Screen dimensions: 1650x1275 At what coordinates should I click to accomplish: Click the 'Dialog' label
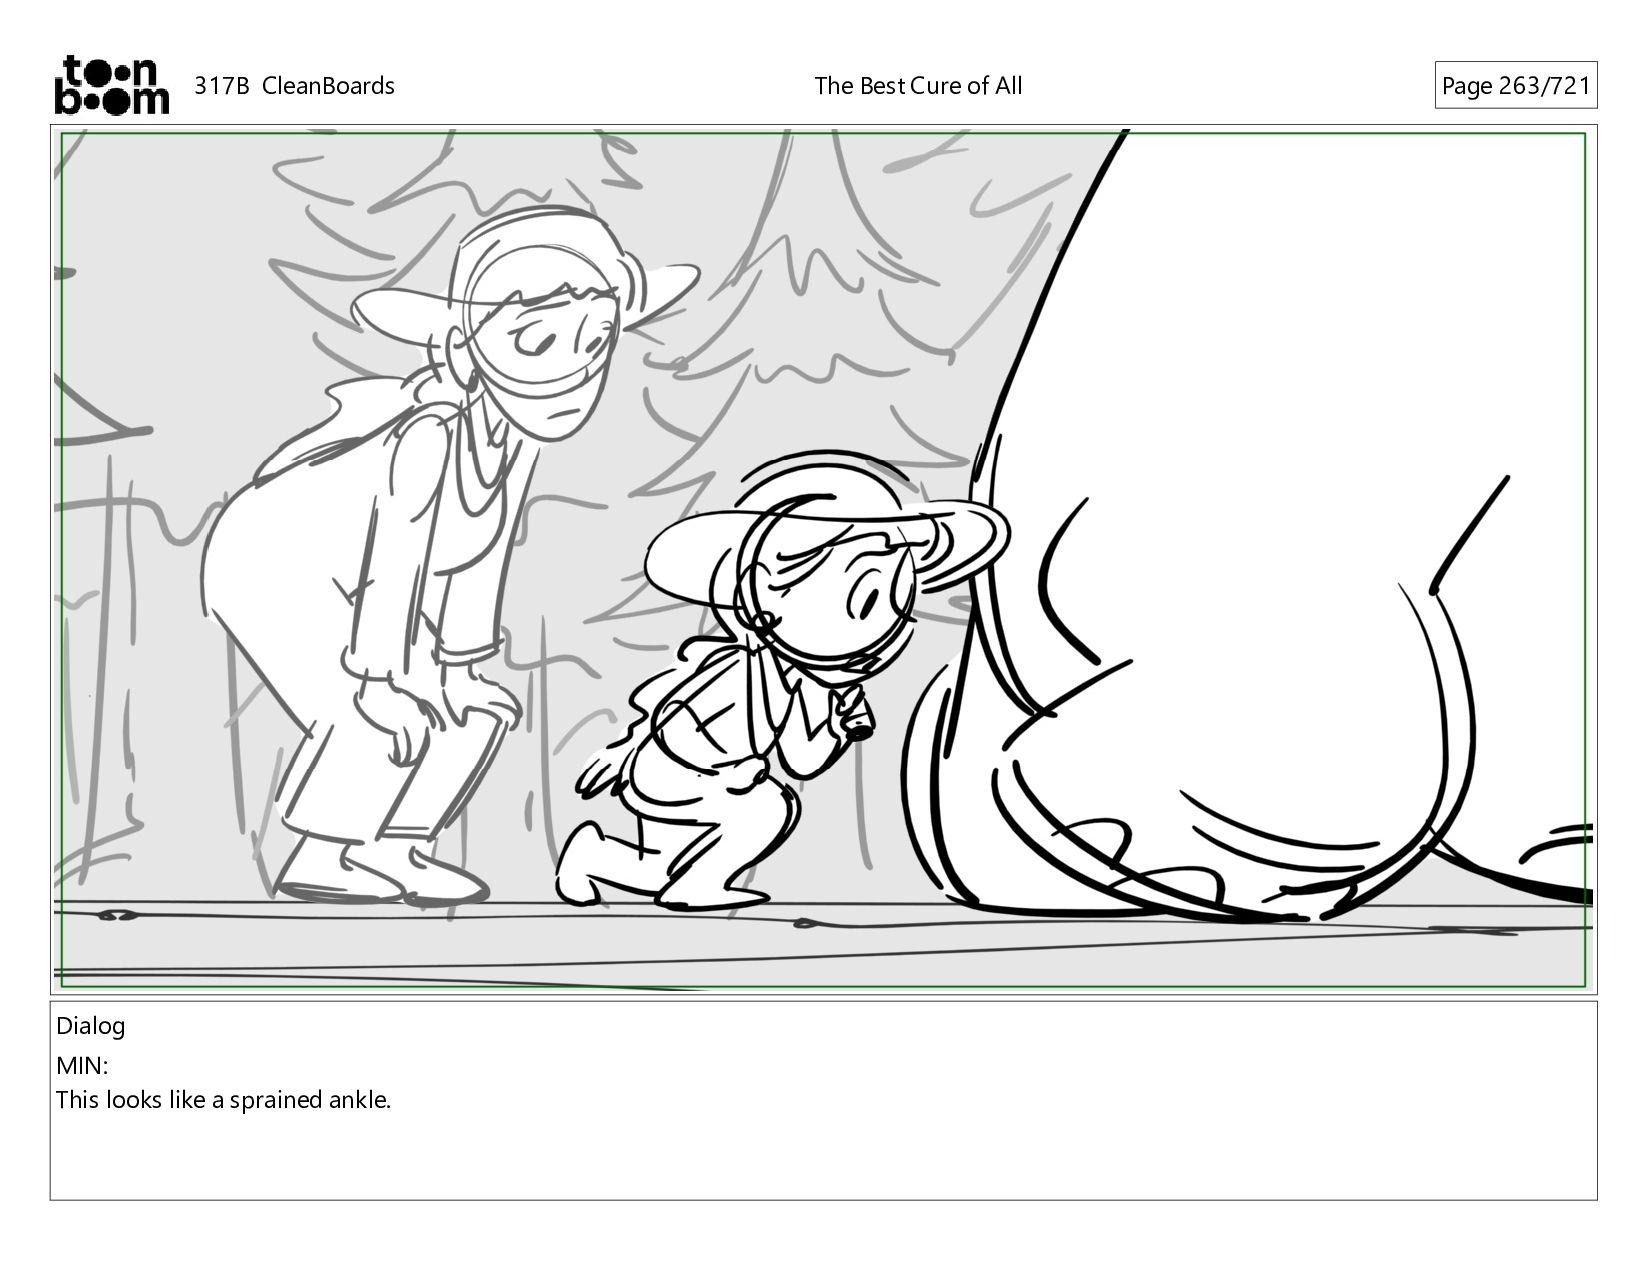(90, 1026)
